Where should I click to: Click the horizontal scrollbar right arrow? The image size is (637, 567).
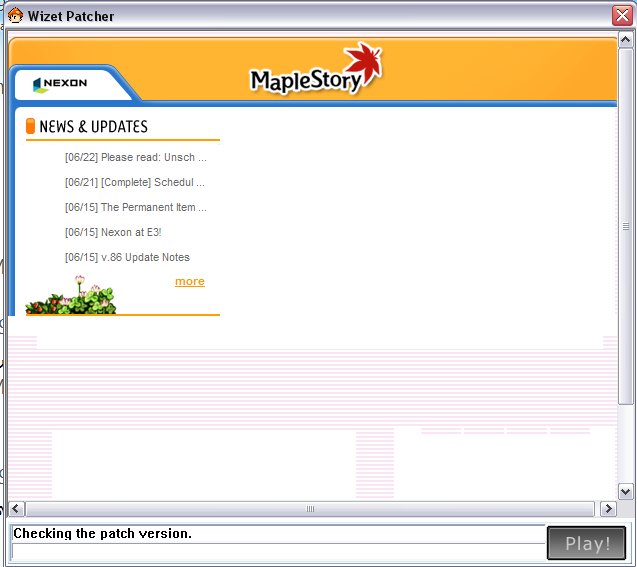point(608,509)
